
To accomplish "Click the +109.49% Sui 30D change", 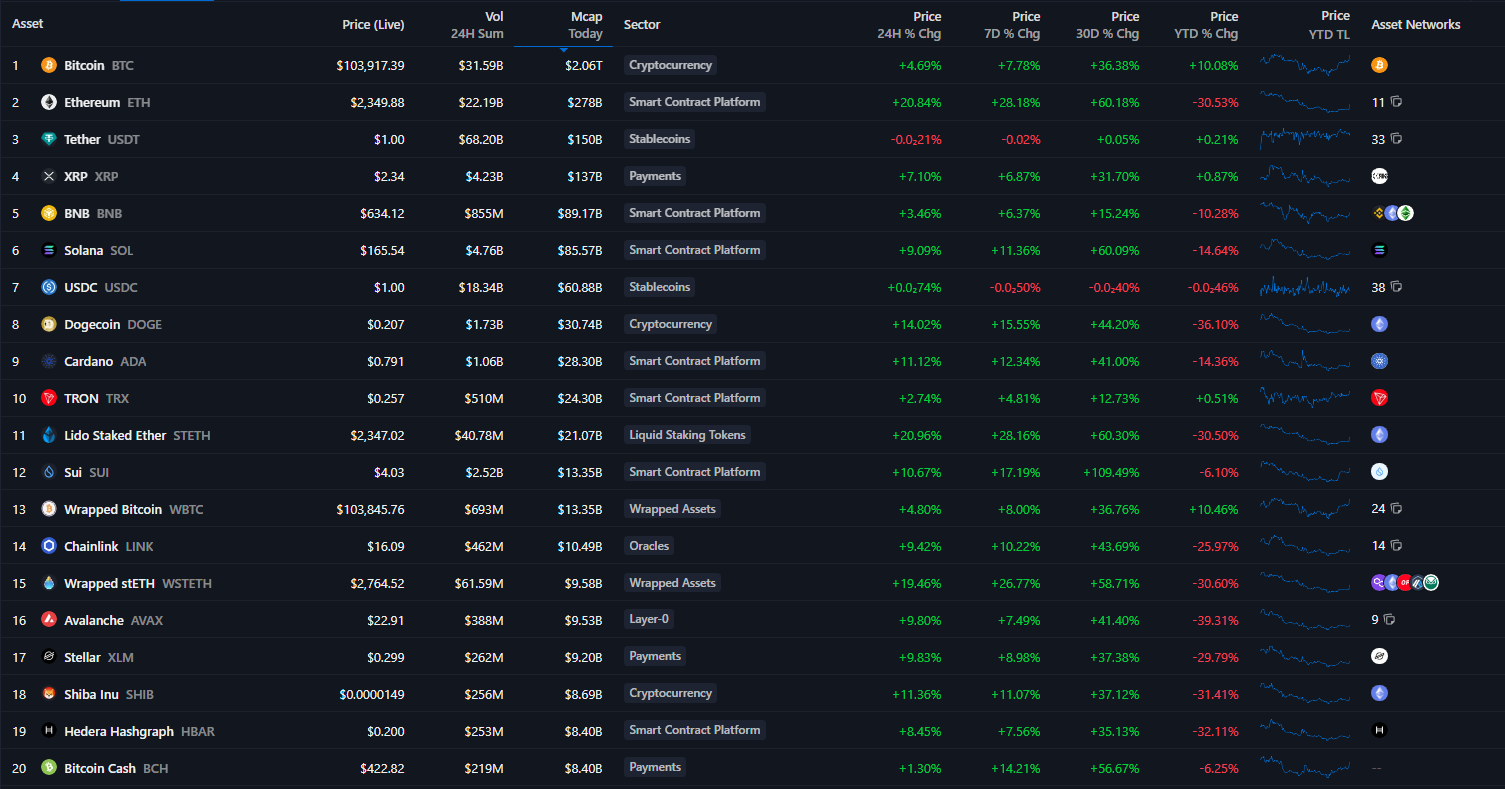I will pyautogui.click(x=1111, y=472).
